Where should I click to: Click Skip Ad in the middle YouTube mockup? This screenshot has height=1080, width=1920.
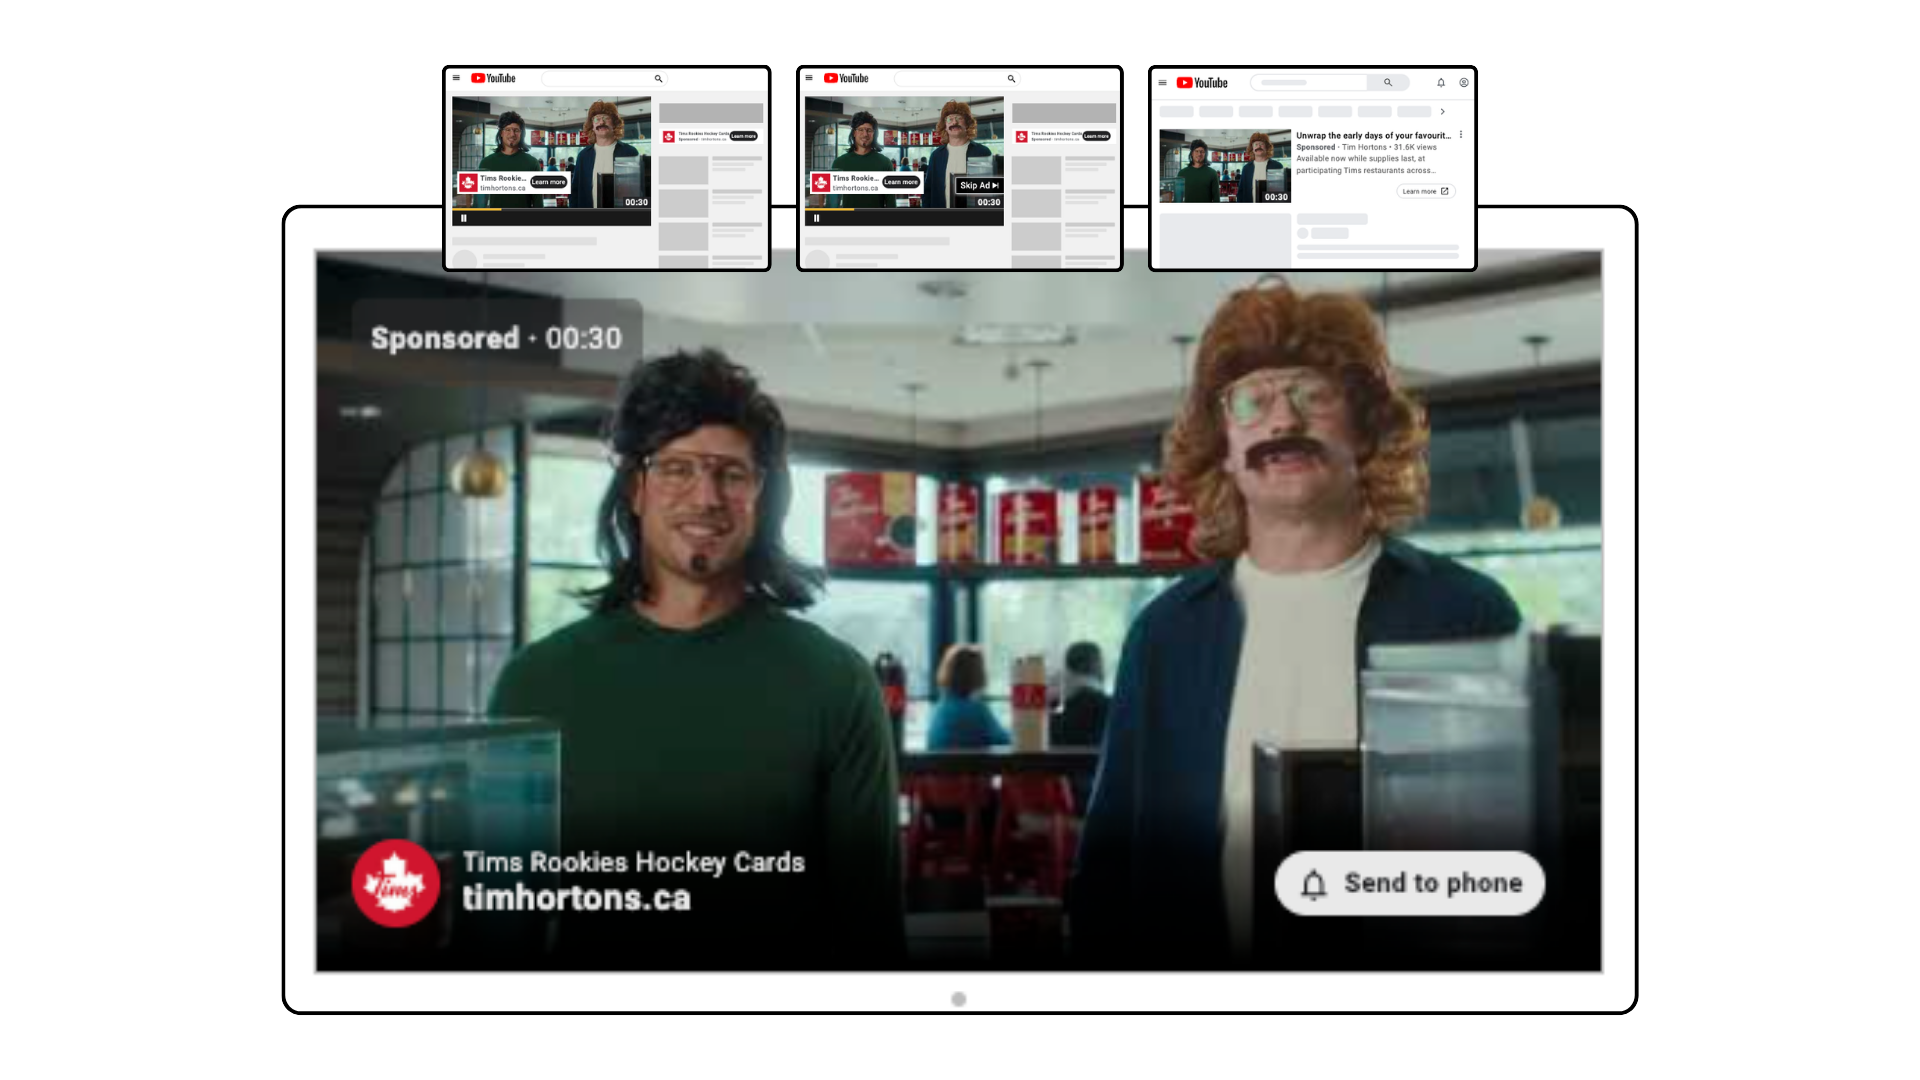coord(979,185)
